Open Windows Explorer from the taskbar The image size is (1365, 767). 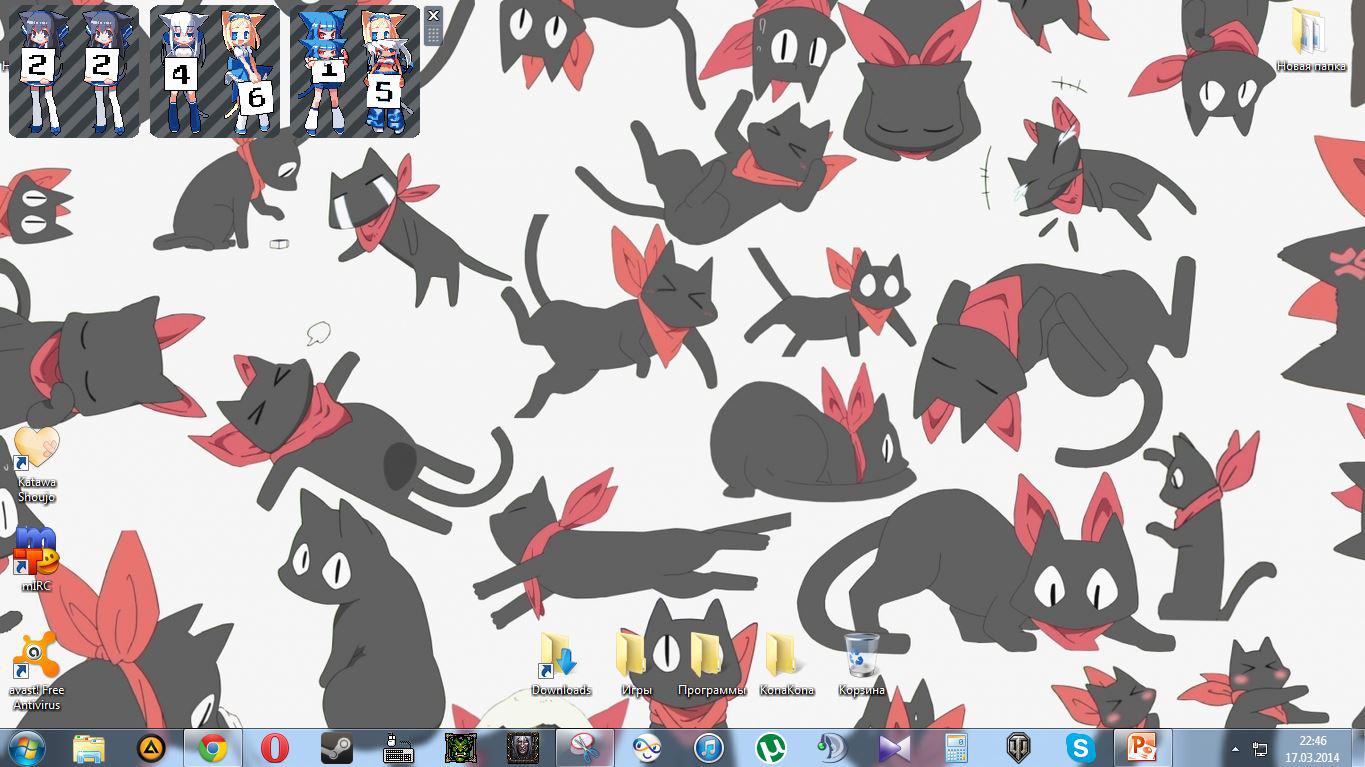89,748
